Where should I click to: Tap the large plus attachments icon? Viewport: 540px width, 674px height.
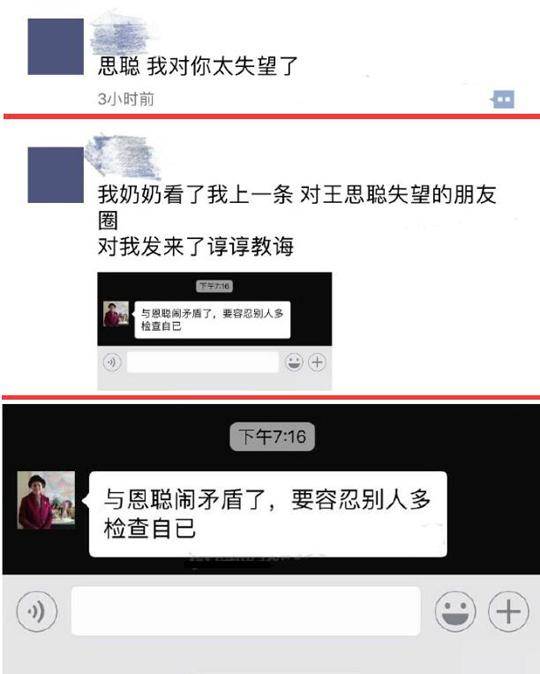pos(509,611)
